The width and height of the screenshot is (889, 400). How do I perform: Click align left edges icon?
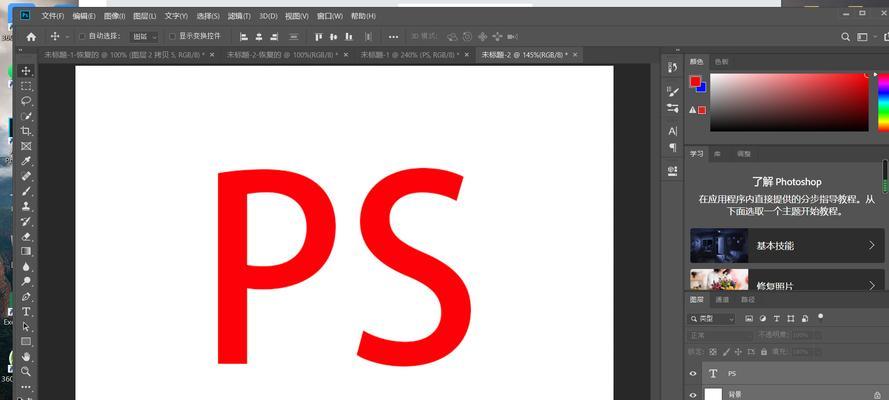[x=244, y=37]
